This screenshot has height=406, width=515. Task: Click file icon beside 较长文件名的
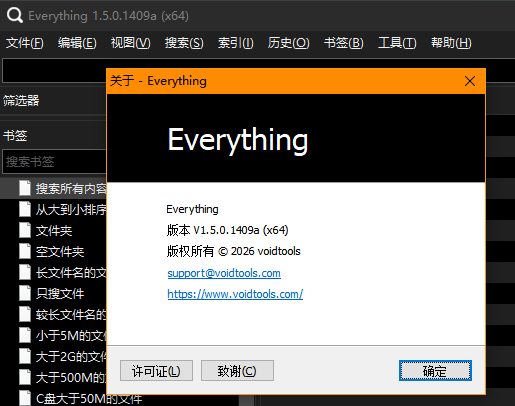pos(25,314)
